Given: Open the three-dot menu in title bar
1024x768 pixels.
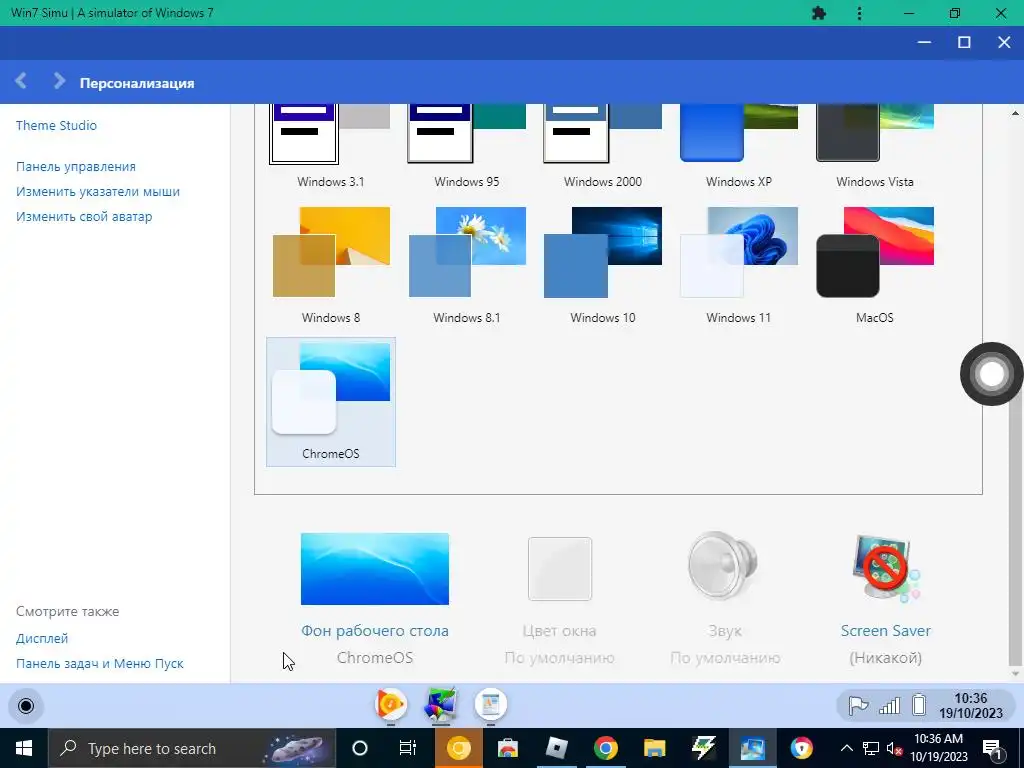Looking at the screenshot, I should pyautogui.click(x=859, y=13).
